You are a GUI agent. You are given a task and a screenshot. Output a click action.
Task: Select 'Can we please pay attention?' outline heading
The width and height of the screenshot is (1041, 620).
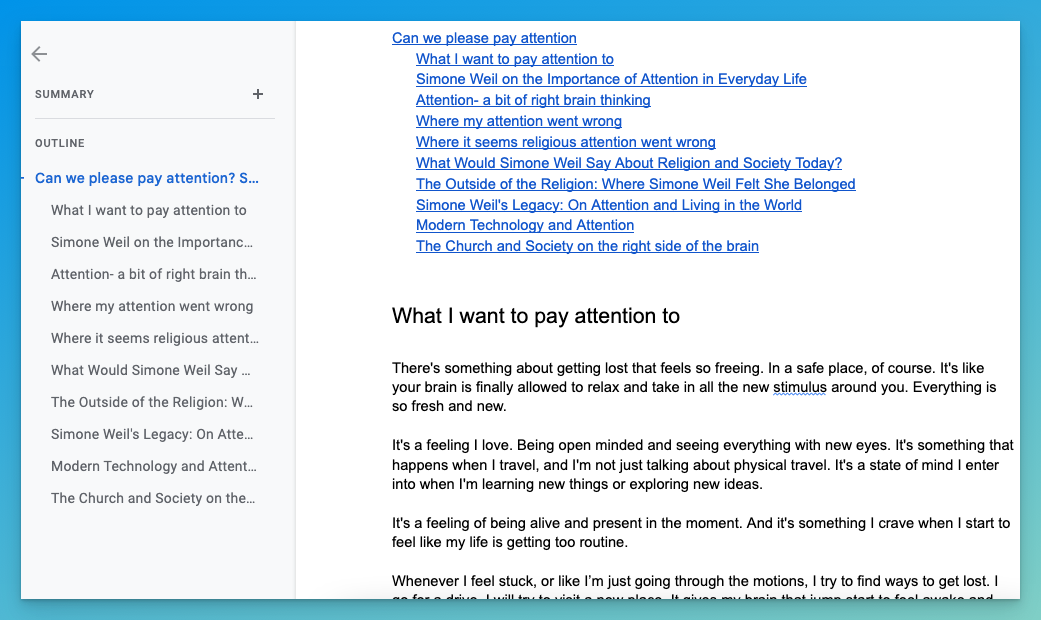(x=147, y=178)
